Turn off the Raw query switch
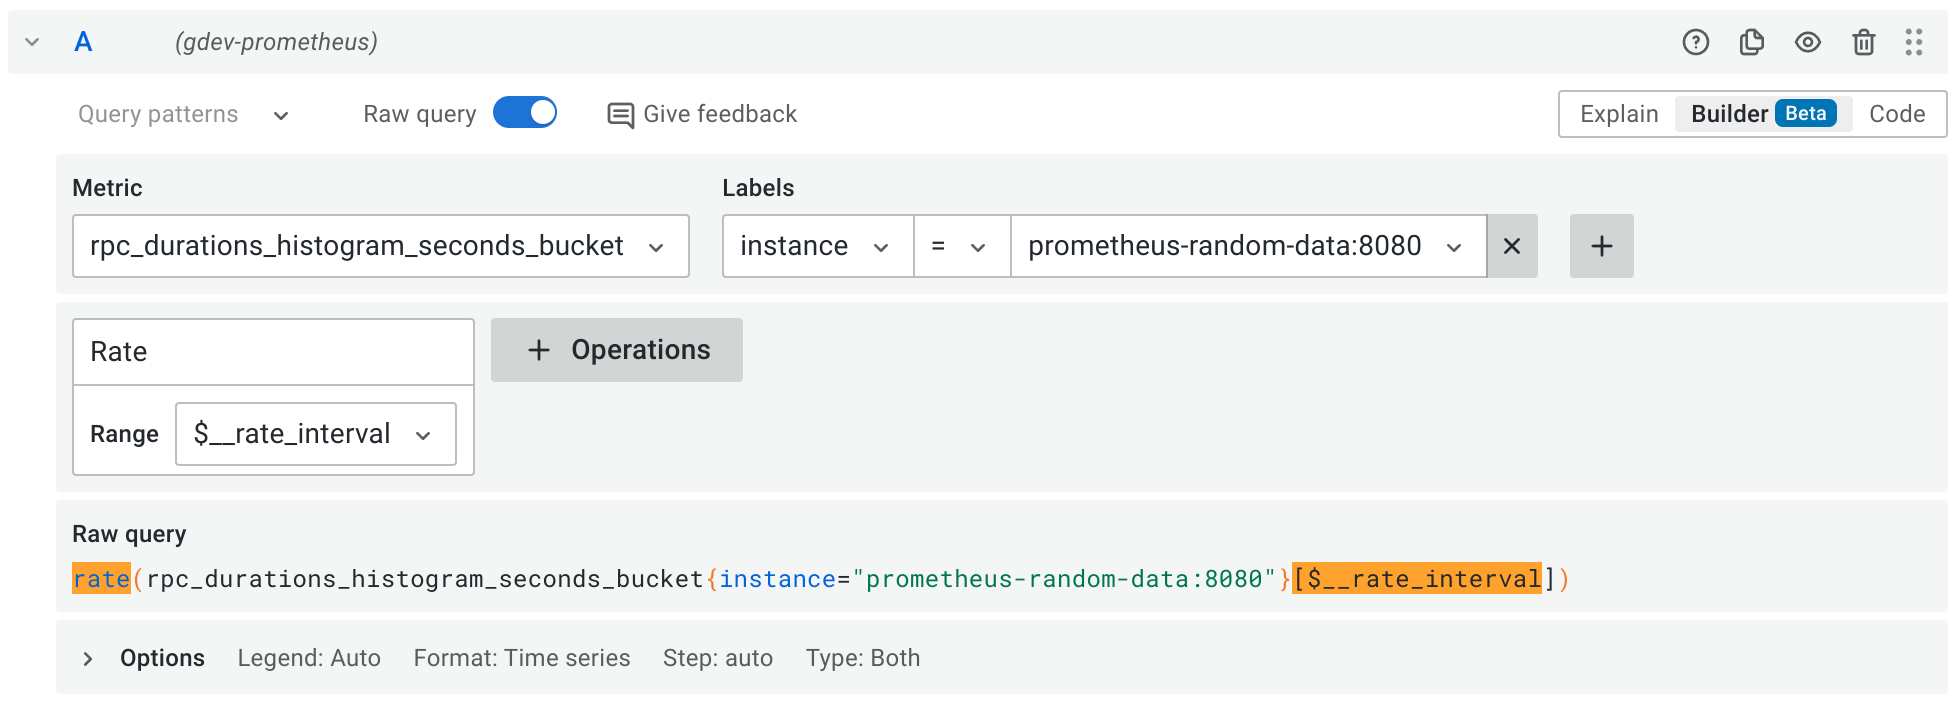This screenshot has height=708, width=1958. pyautogui.click(x=525, y=113)
